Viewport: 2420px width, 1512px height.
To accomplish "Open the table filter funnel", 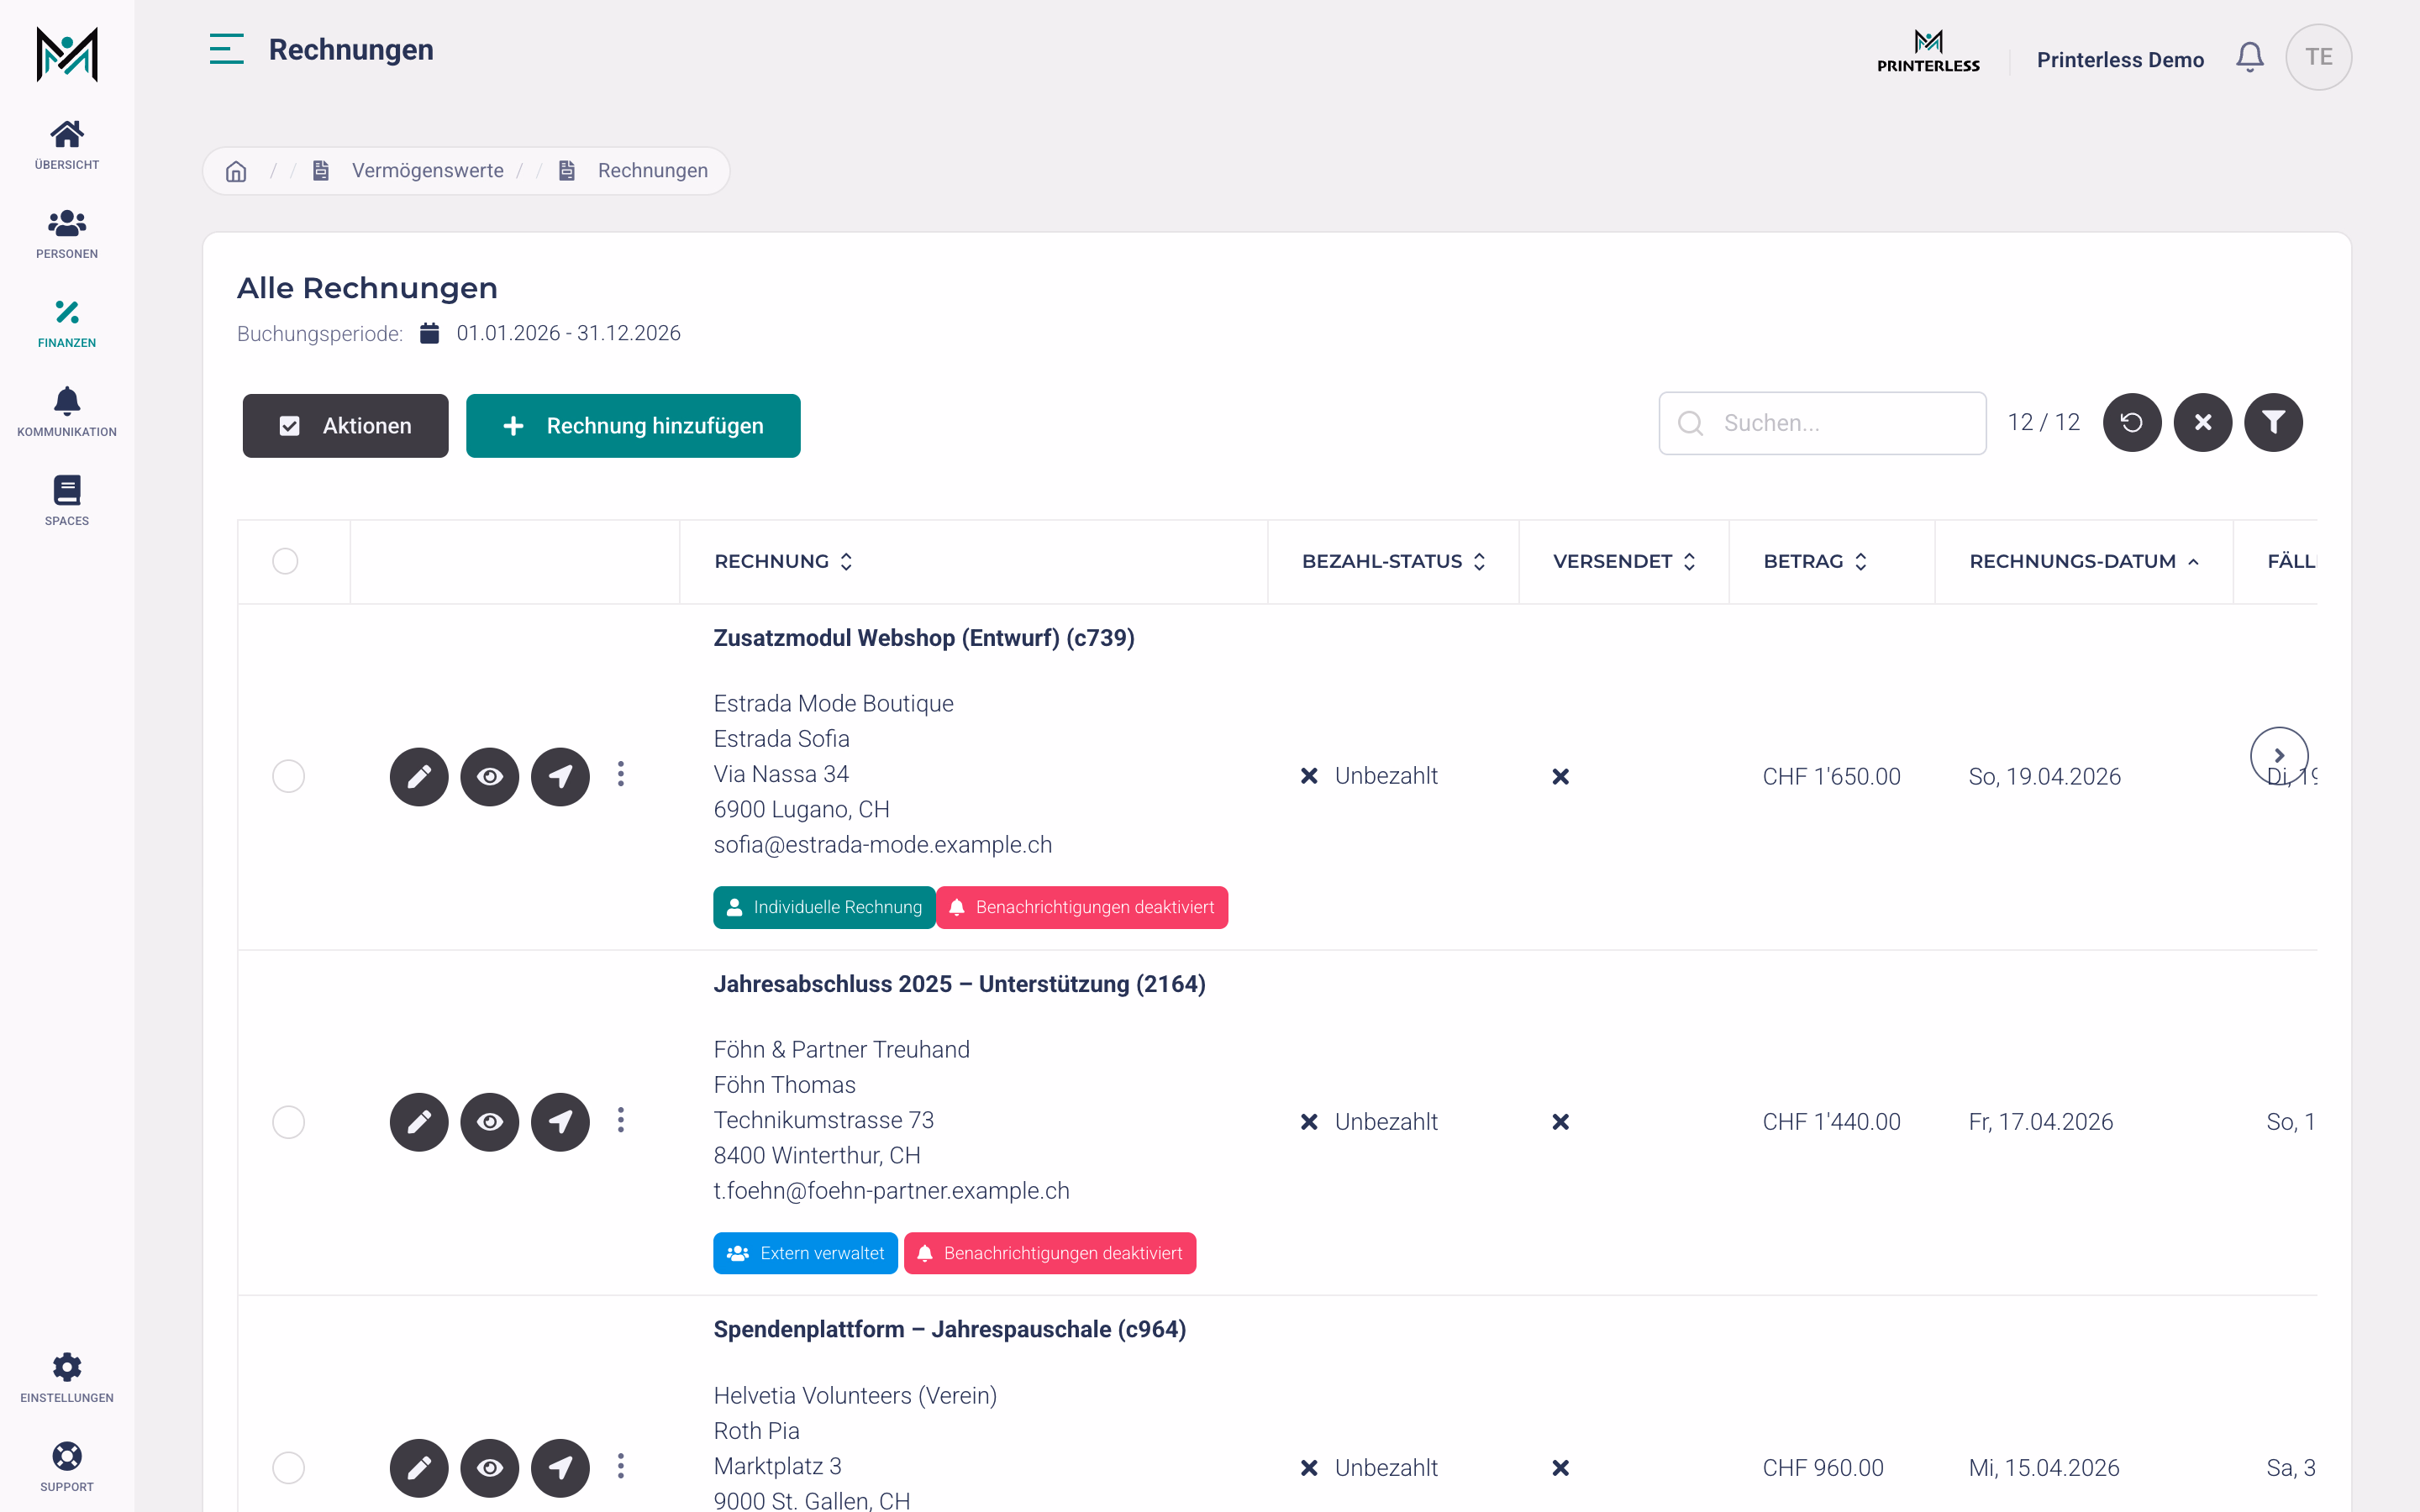I will click(2274, 423).
